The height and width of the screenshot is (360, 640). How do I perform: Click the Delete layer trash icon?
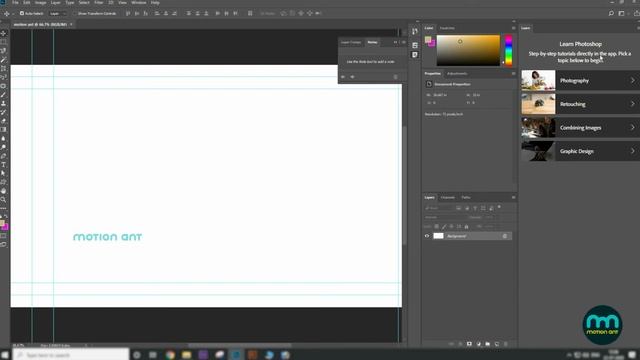tap(506, 344)
